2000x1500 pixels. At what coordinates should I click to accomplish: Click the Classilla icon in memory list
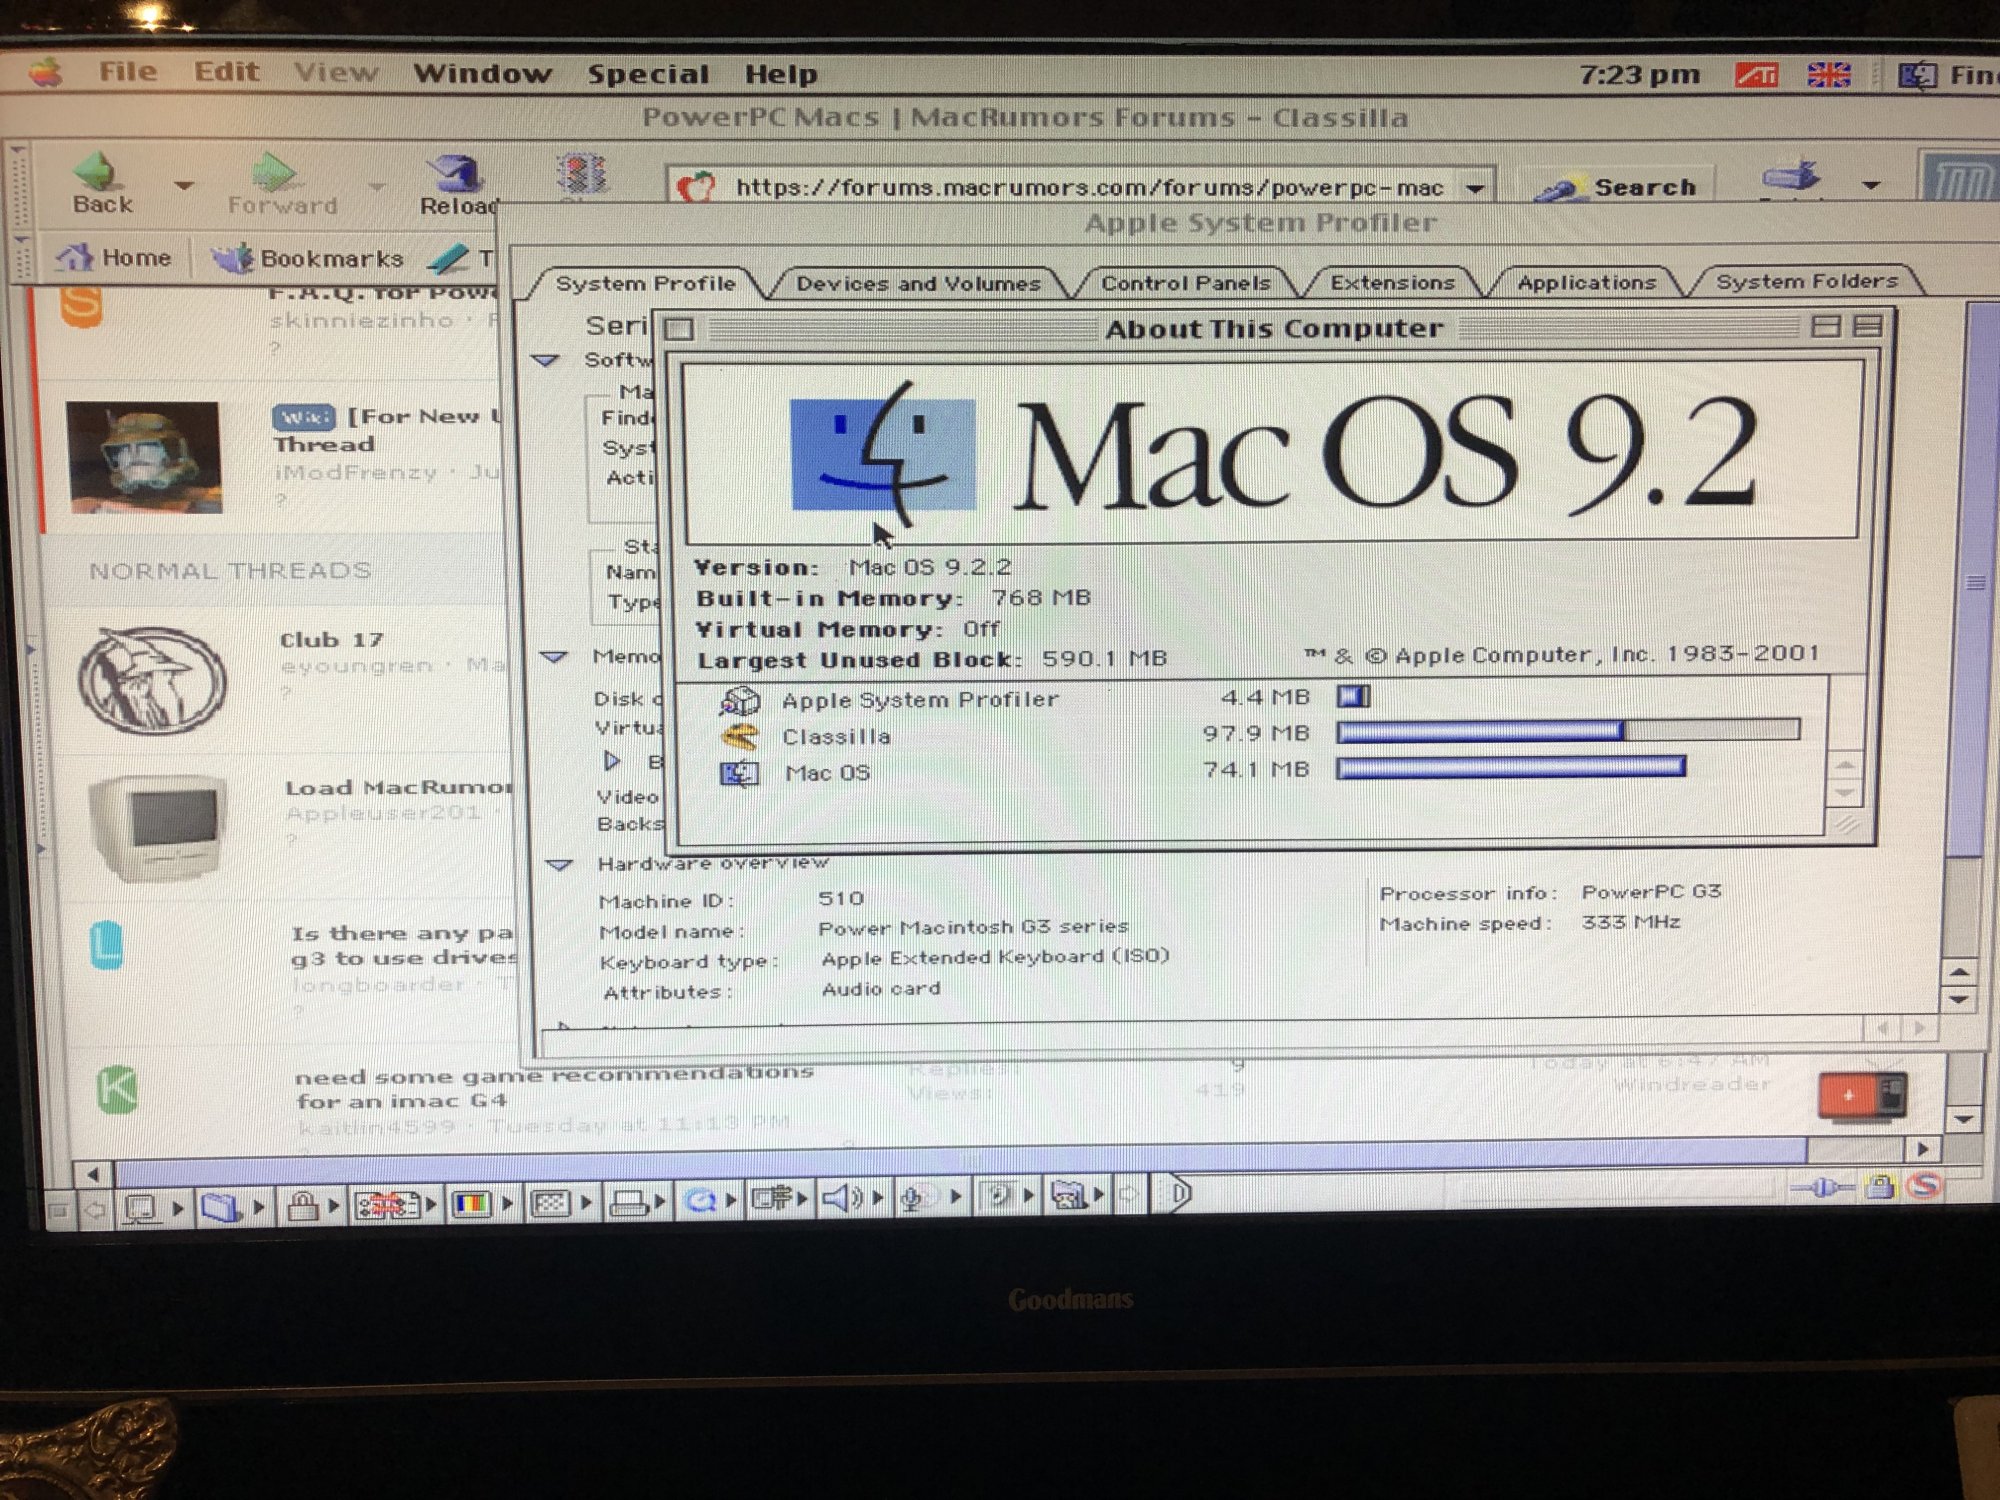click(x=740, y=737)
